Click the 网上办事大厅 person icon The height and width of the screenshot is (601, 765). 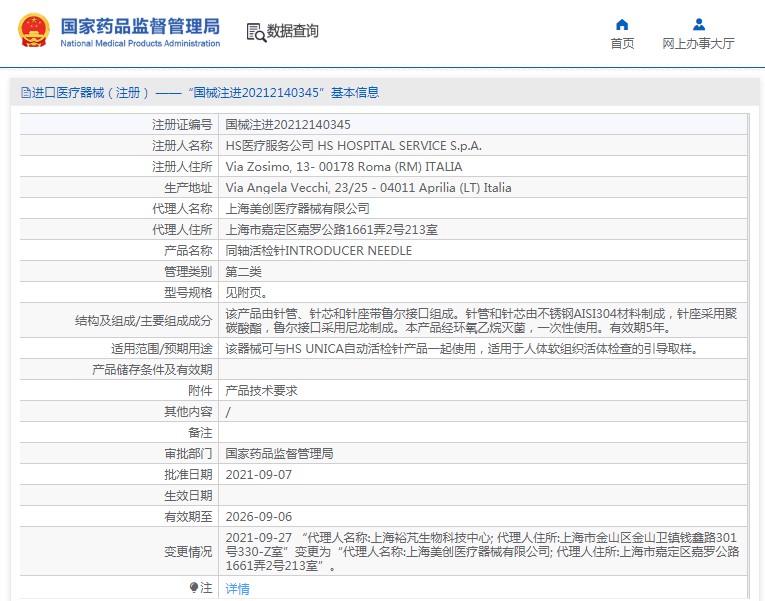tap(698, 24)
